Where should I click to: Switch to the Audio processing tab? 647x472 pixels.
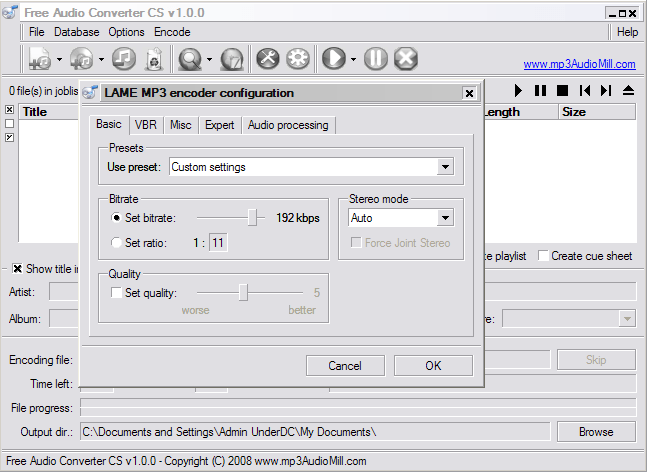288,125
